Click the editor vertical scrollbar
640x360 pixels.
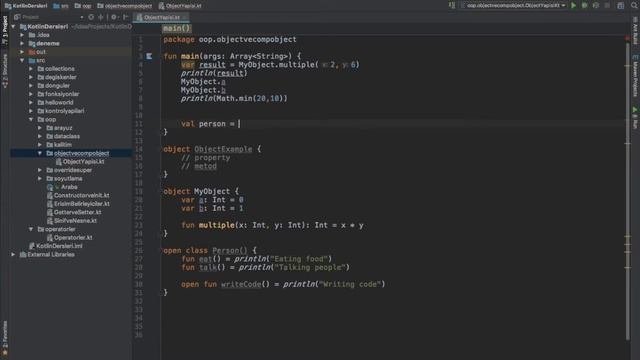click(x=628, y=190)
